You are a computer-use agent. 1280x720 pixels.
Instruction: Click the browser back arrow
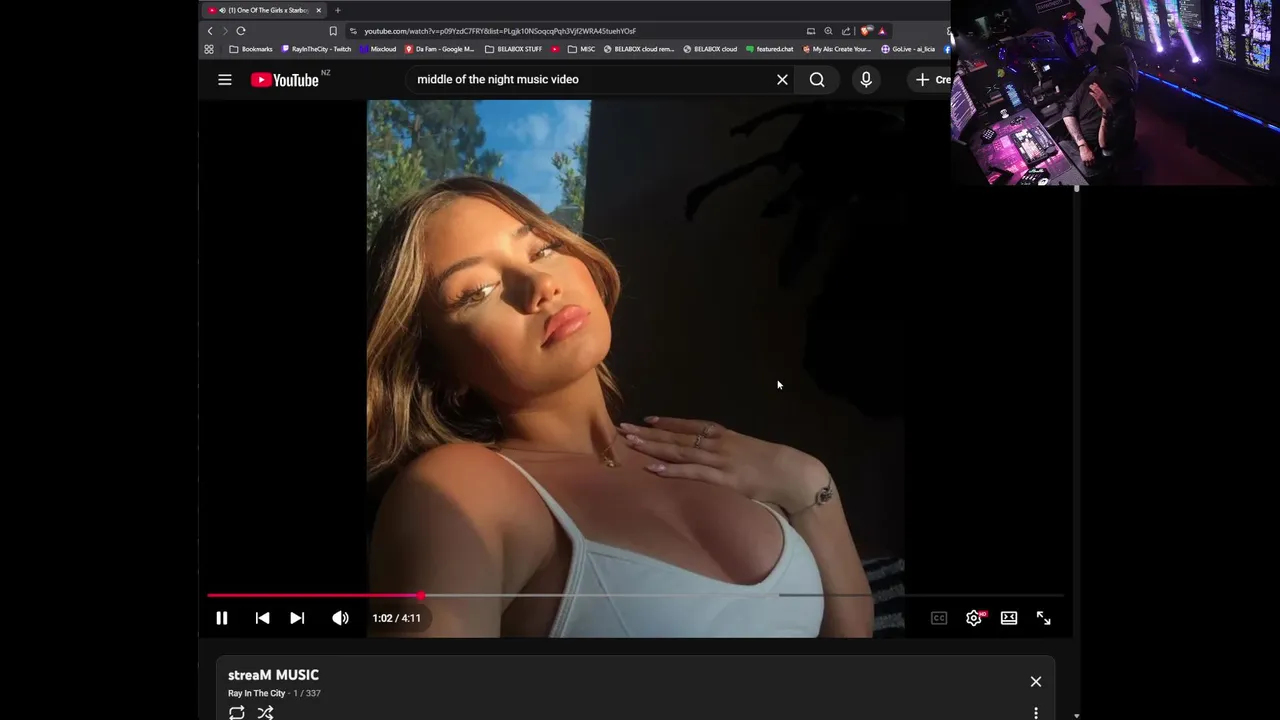[x=210, y=31]
